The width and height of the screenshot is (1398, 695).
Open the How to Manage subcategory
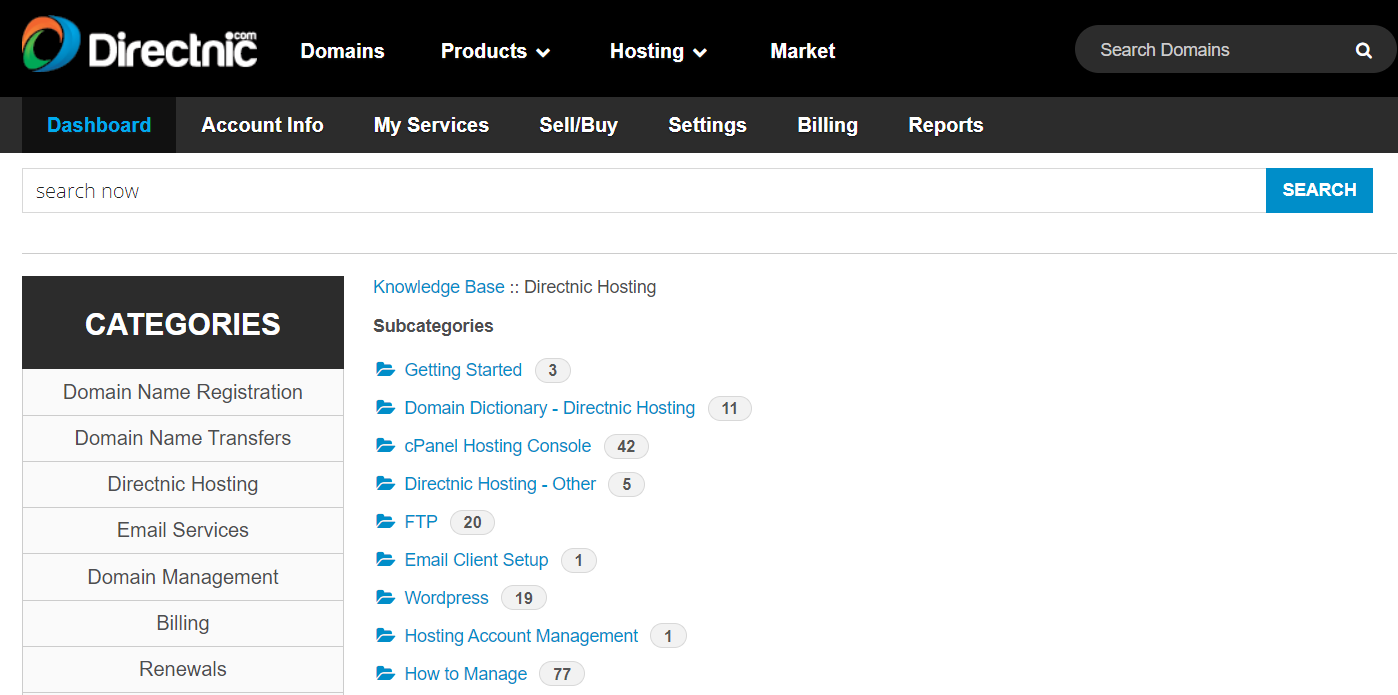pyautogui.click(x=466, y=674)
